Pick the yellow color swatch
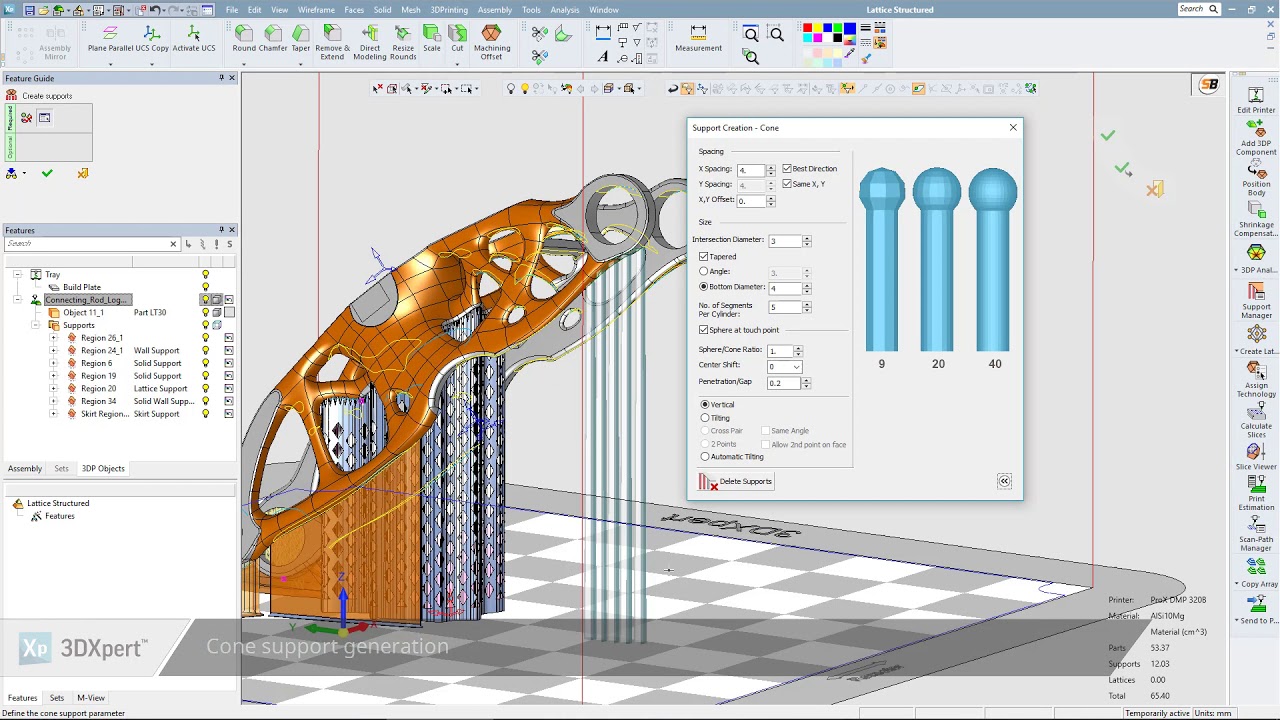 tap(818, 29)
